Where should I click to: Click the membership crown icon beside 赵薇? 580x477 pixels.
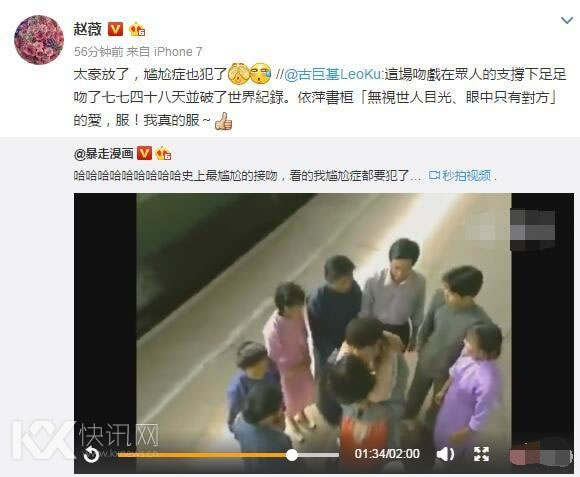[137, 29]
